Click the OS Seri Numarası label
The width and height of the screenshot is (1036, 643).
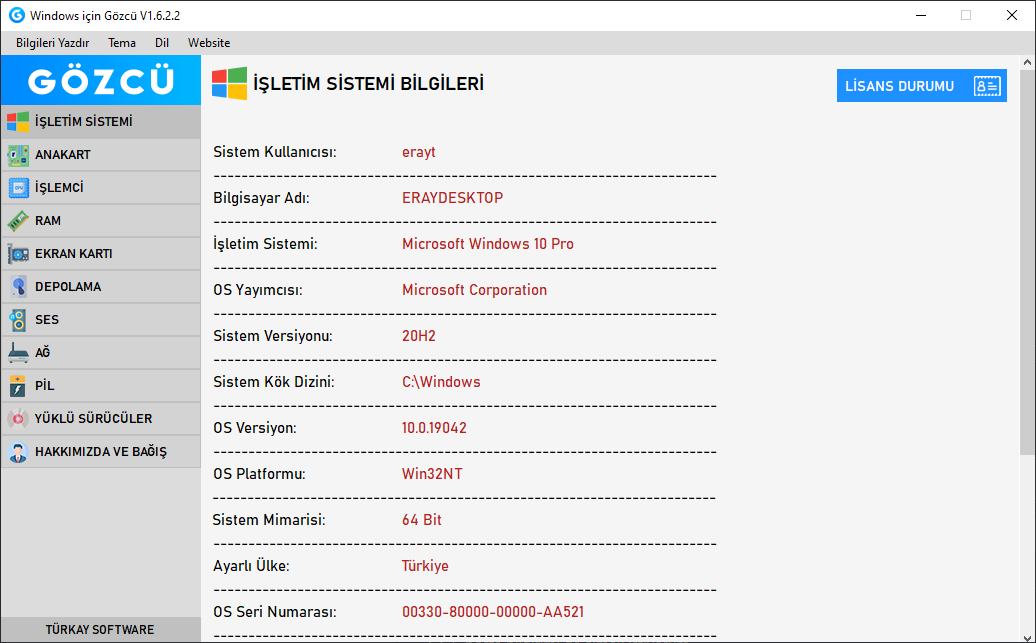pyautogui.click(x=275, y=612)
